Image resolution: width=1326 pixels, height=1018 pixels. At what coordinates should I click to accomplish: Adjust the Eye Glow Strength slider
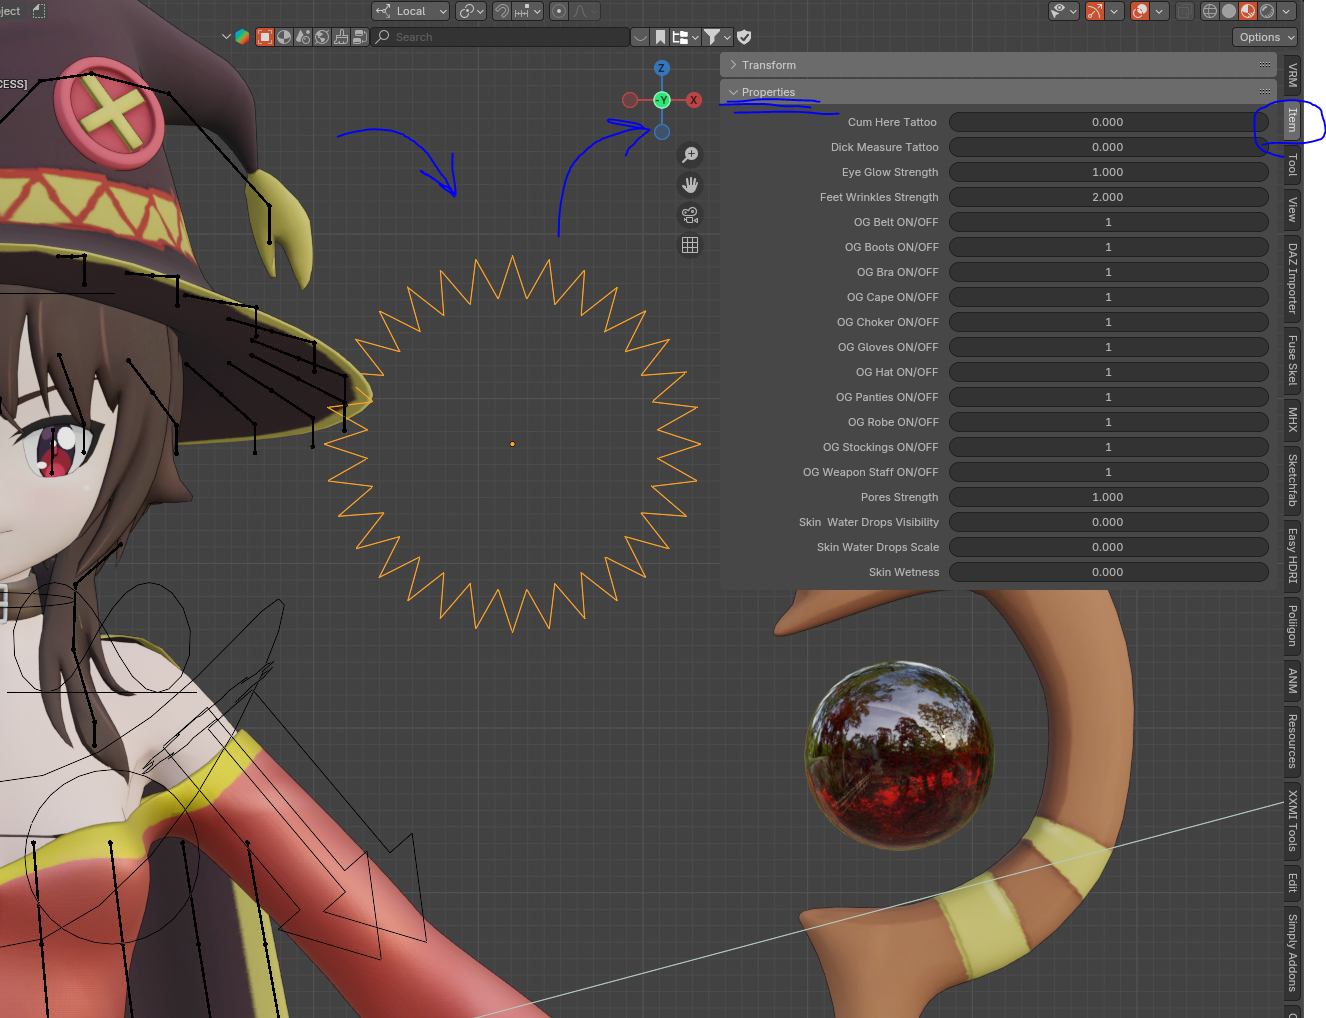[x=1108, y=172]
